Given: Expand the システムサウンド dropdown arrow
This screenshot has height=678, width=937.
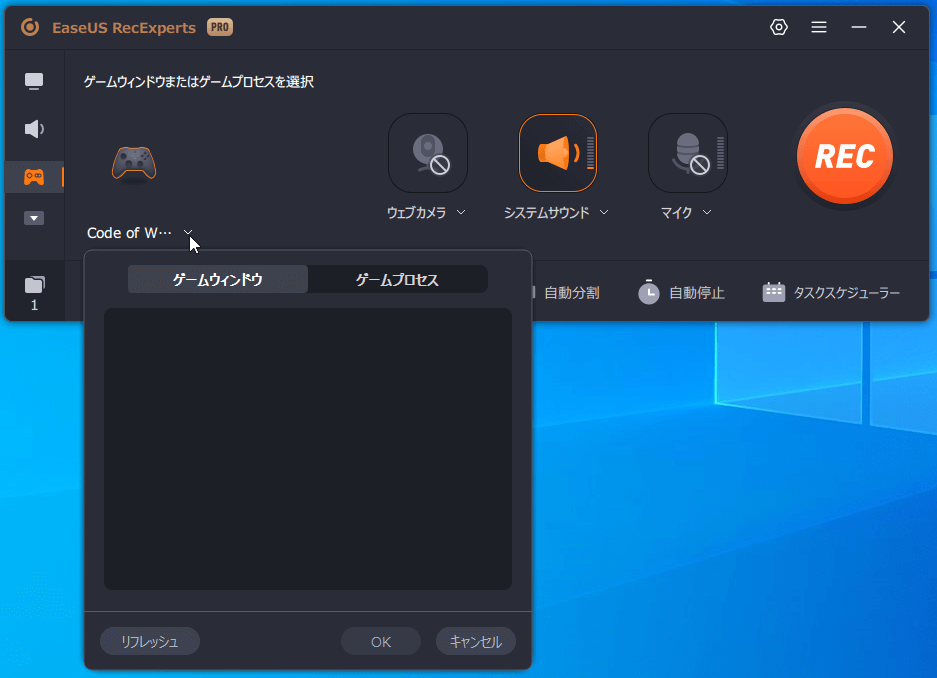Looking at the screenshot, I should tap(604, 212).
